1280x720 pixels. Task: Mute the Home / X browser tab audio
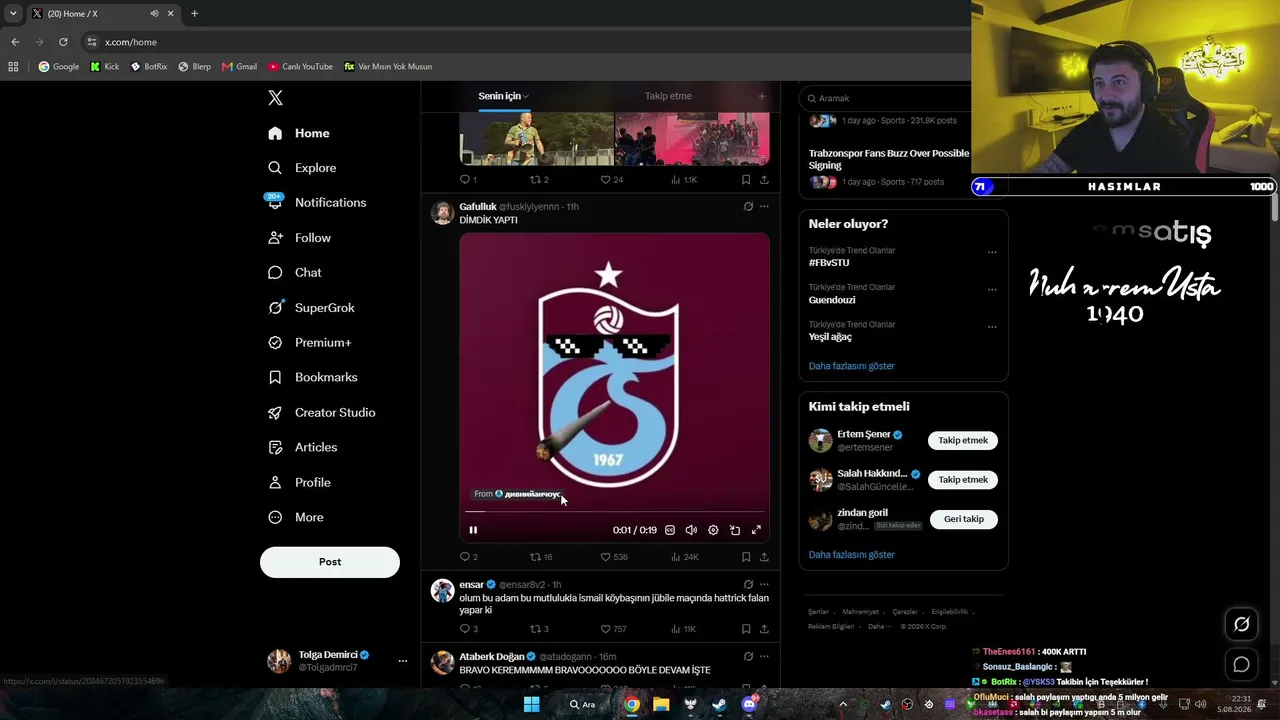154,14
